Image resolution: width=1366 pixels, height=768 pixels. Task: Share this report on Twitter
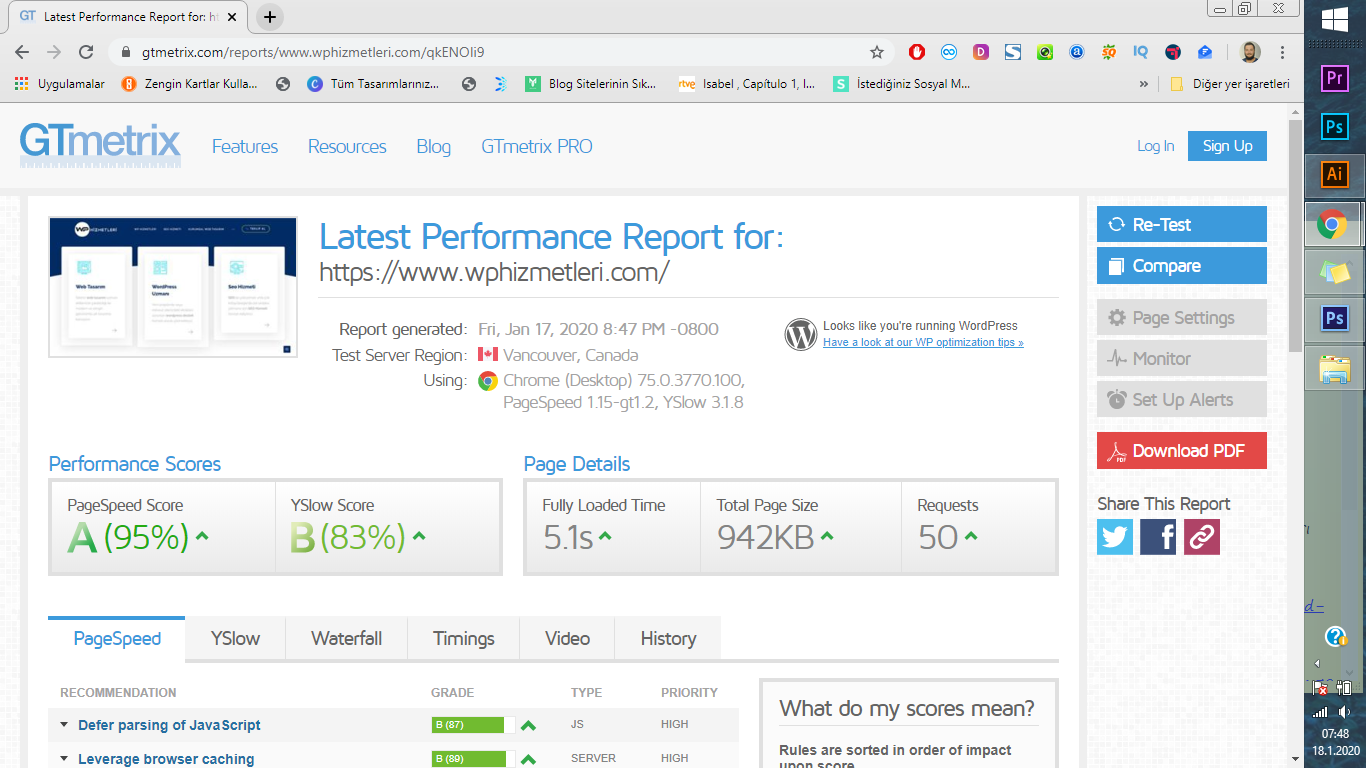1115,537
